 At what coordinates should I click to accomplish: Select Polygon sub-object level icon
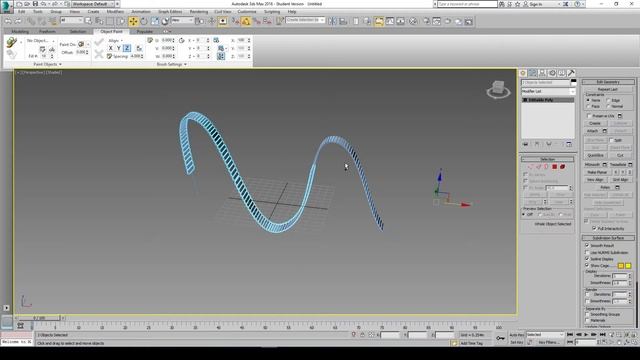click(x=554, y=167)
